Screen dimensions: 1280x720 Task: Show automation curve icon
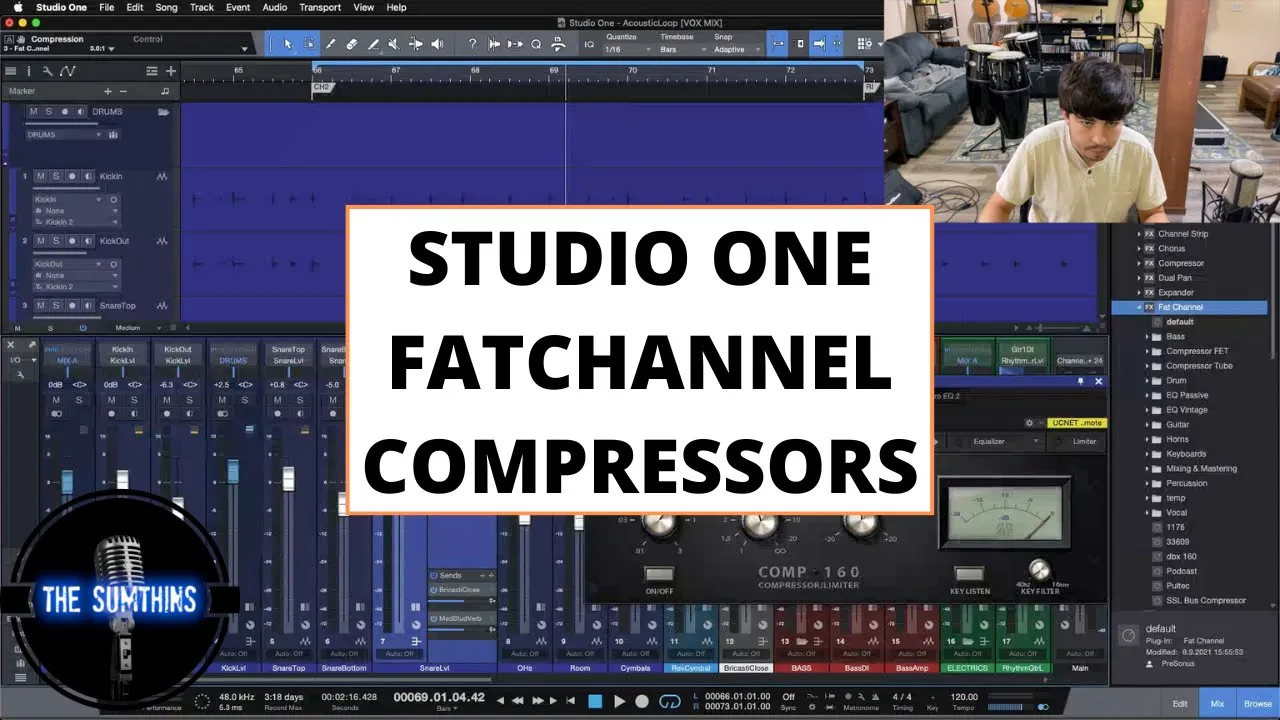[67, 71]
